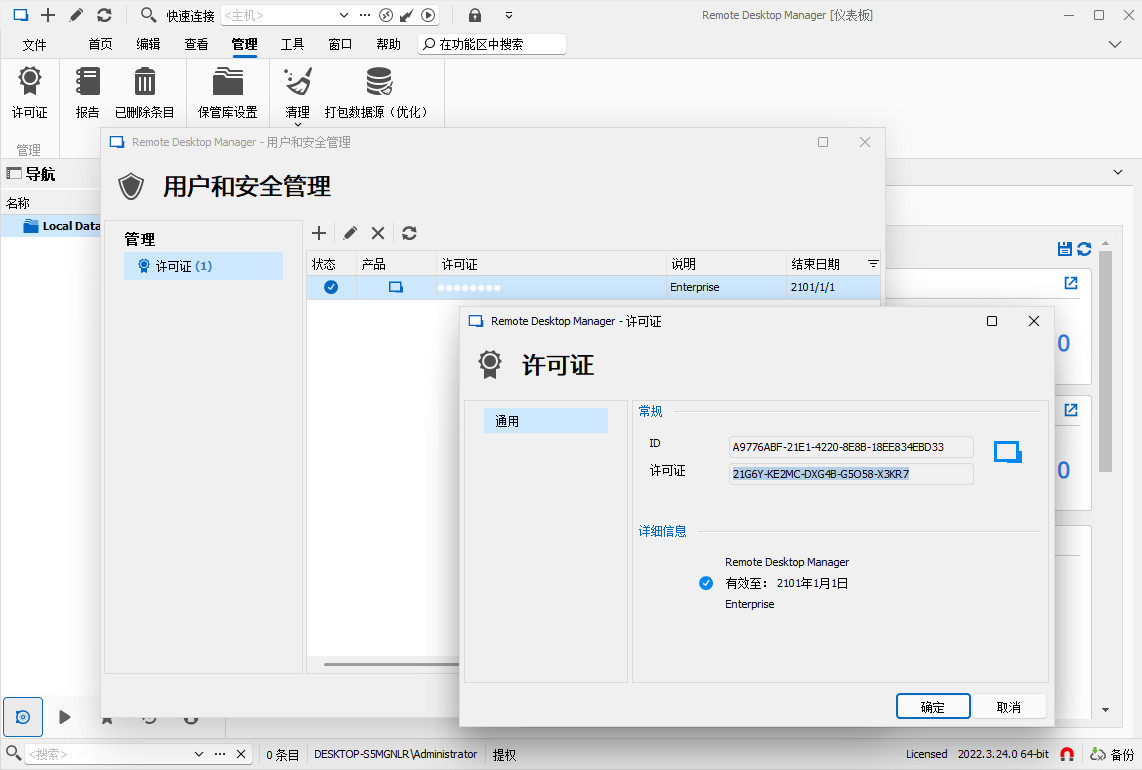Click the dashboard scrollbar down arrow
1142x770 pixels.
(x=1106, y=710)
